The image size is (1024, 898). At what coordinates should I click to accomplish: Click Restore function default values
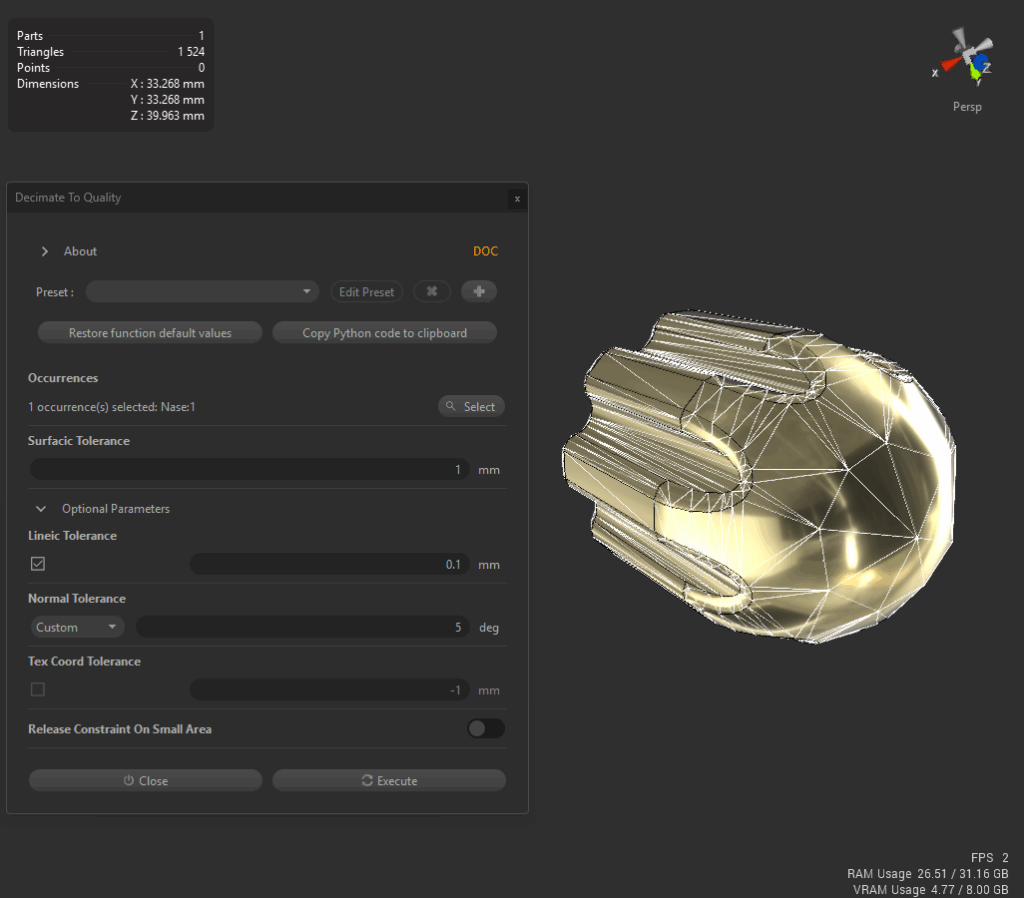(x=149, y=331)
